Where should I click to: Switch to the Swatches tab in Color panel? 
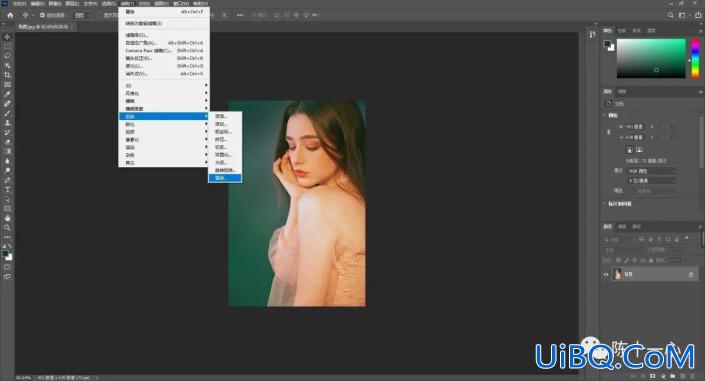pos(622,31)
